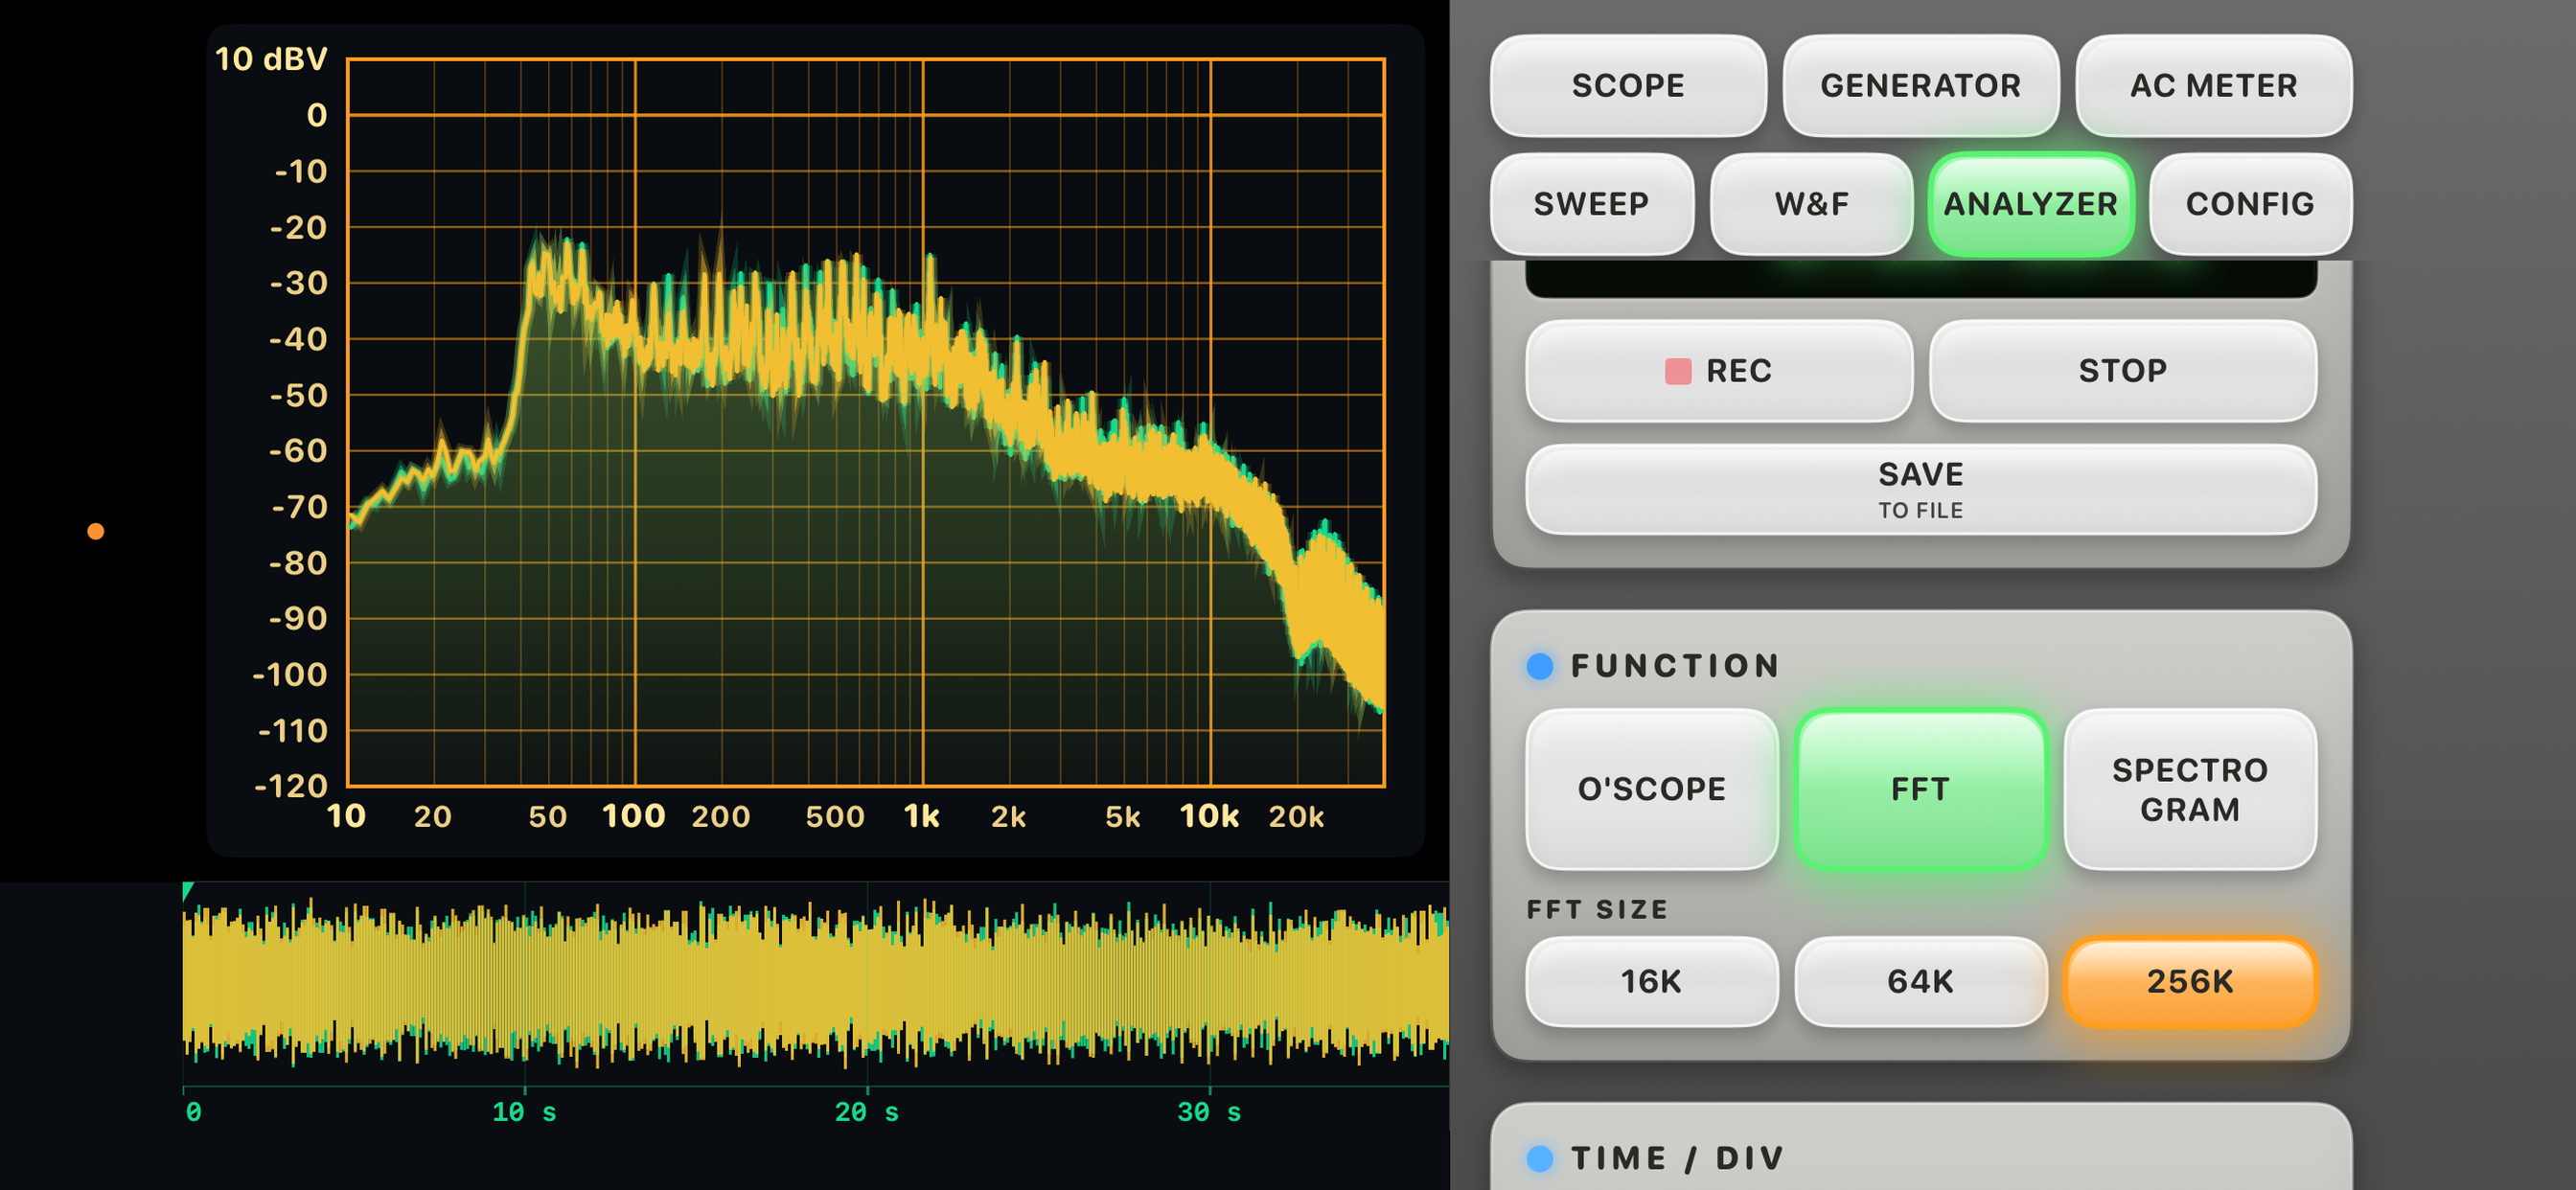Click the -30 level axis label

(298, 283)
